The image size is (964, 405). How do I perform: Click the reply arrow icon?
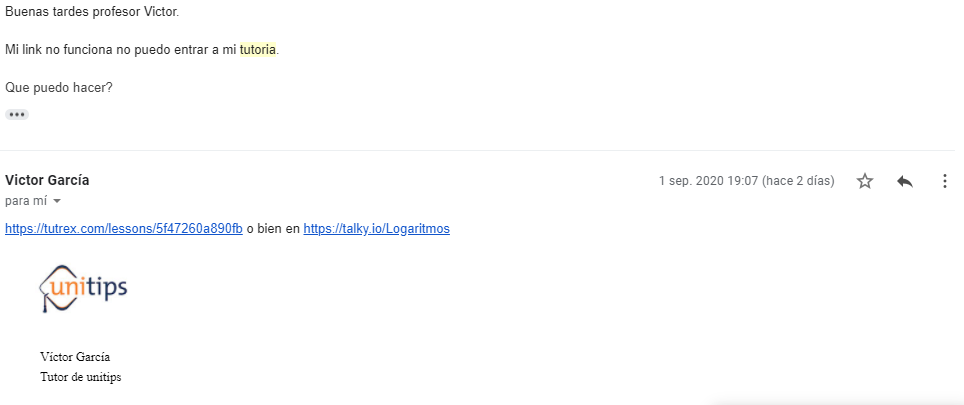click(904, 181)
